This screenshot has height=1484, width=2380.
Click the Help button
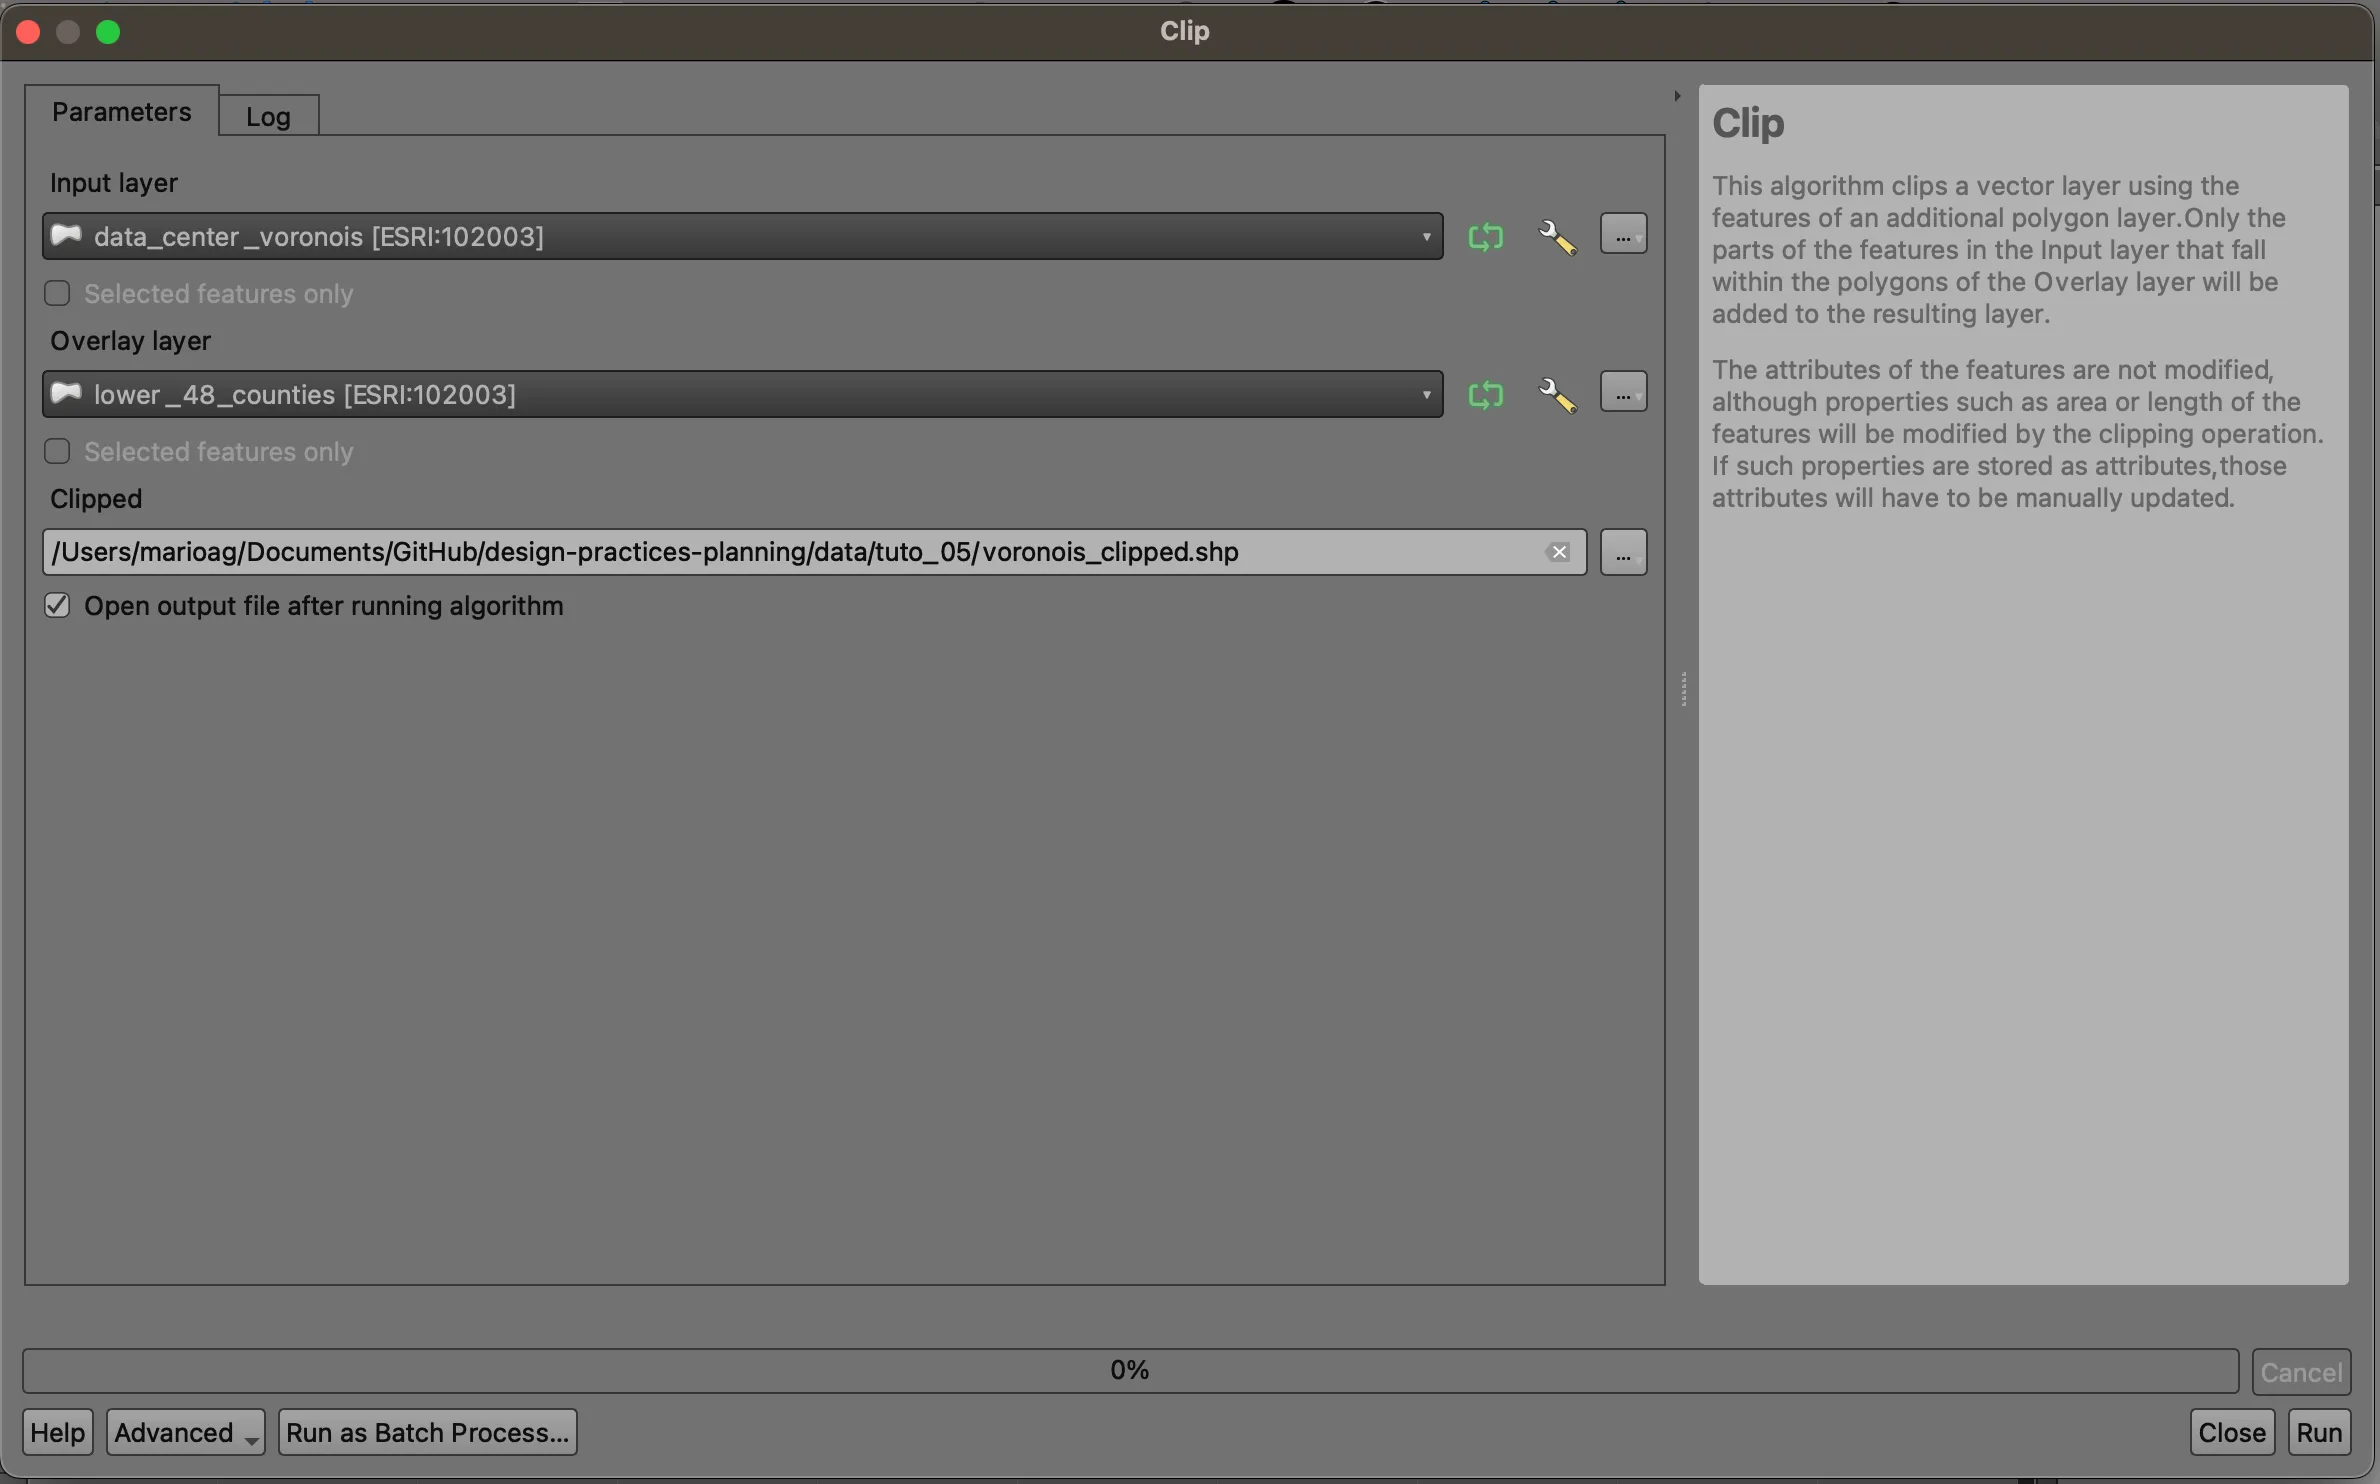click(x=56, y=1431)
